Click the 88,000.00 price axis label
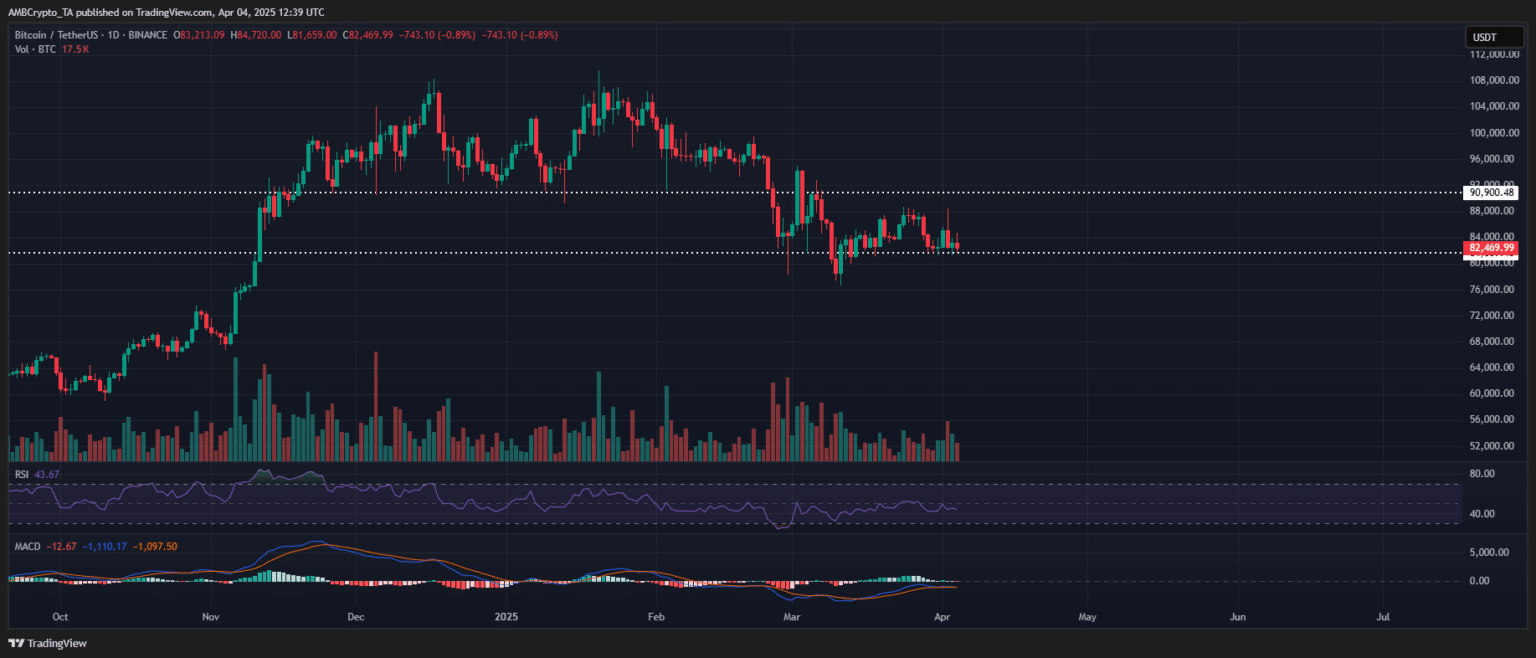The height and width of the screenshot is (658, 1536). pos(1494,211)
